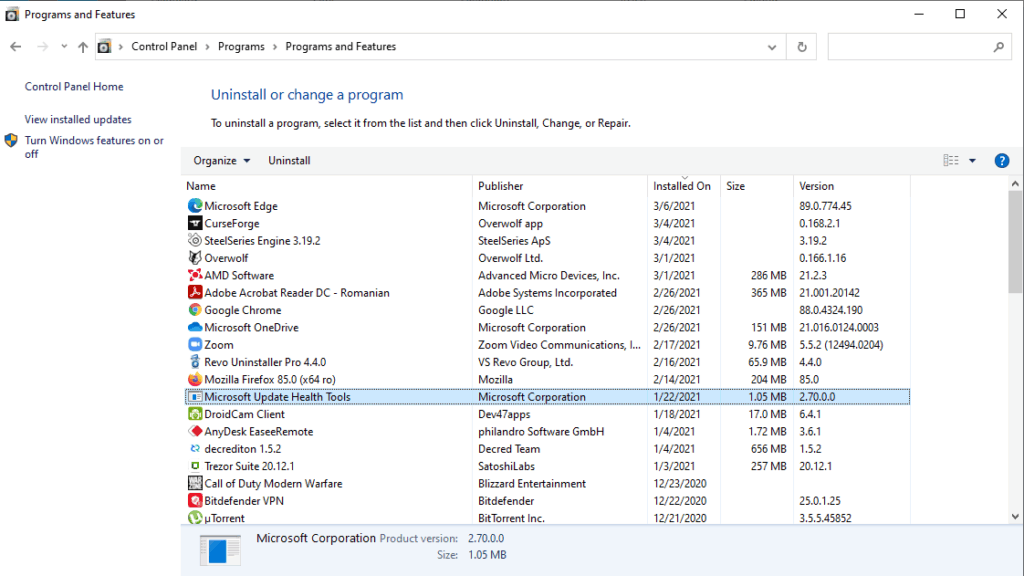This screenshot has height=576, width=1024.
Task: Click the search magnifier icon
Action: coord(999,46)
